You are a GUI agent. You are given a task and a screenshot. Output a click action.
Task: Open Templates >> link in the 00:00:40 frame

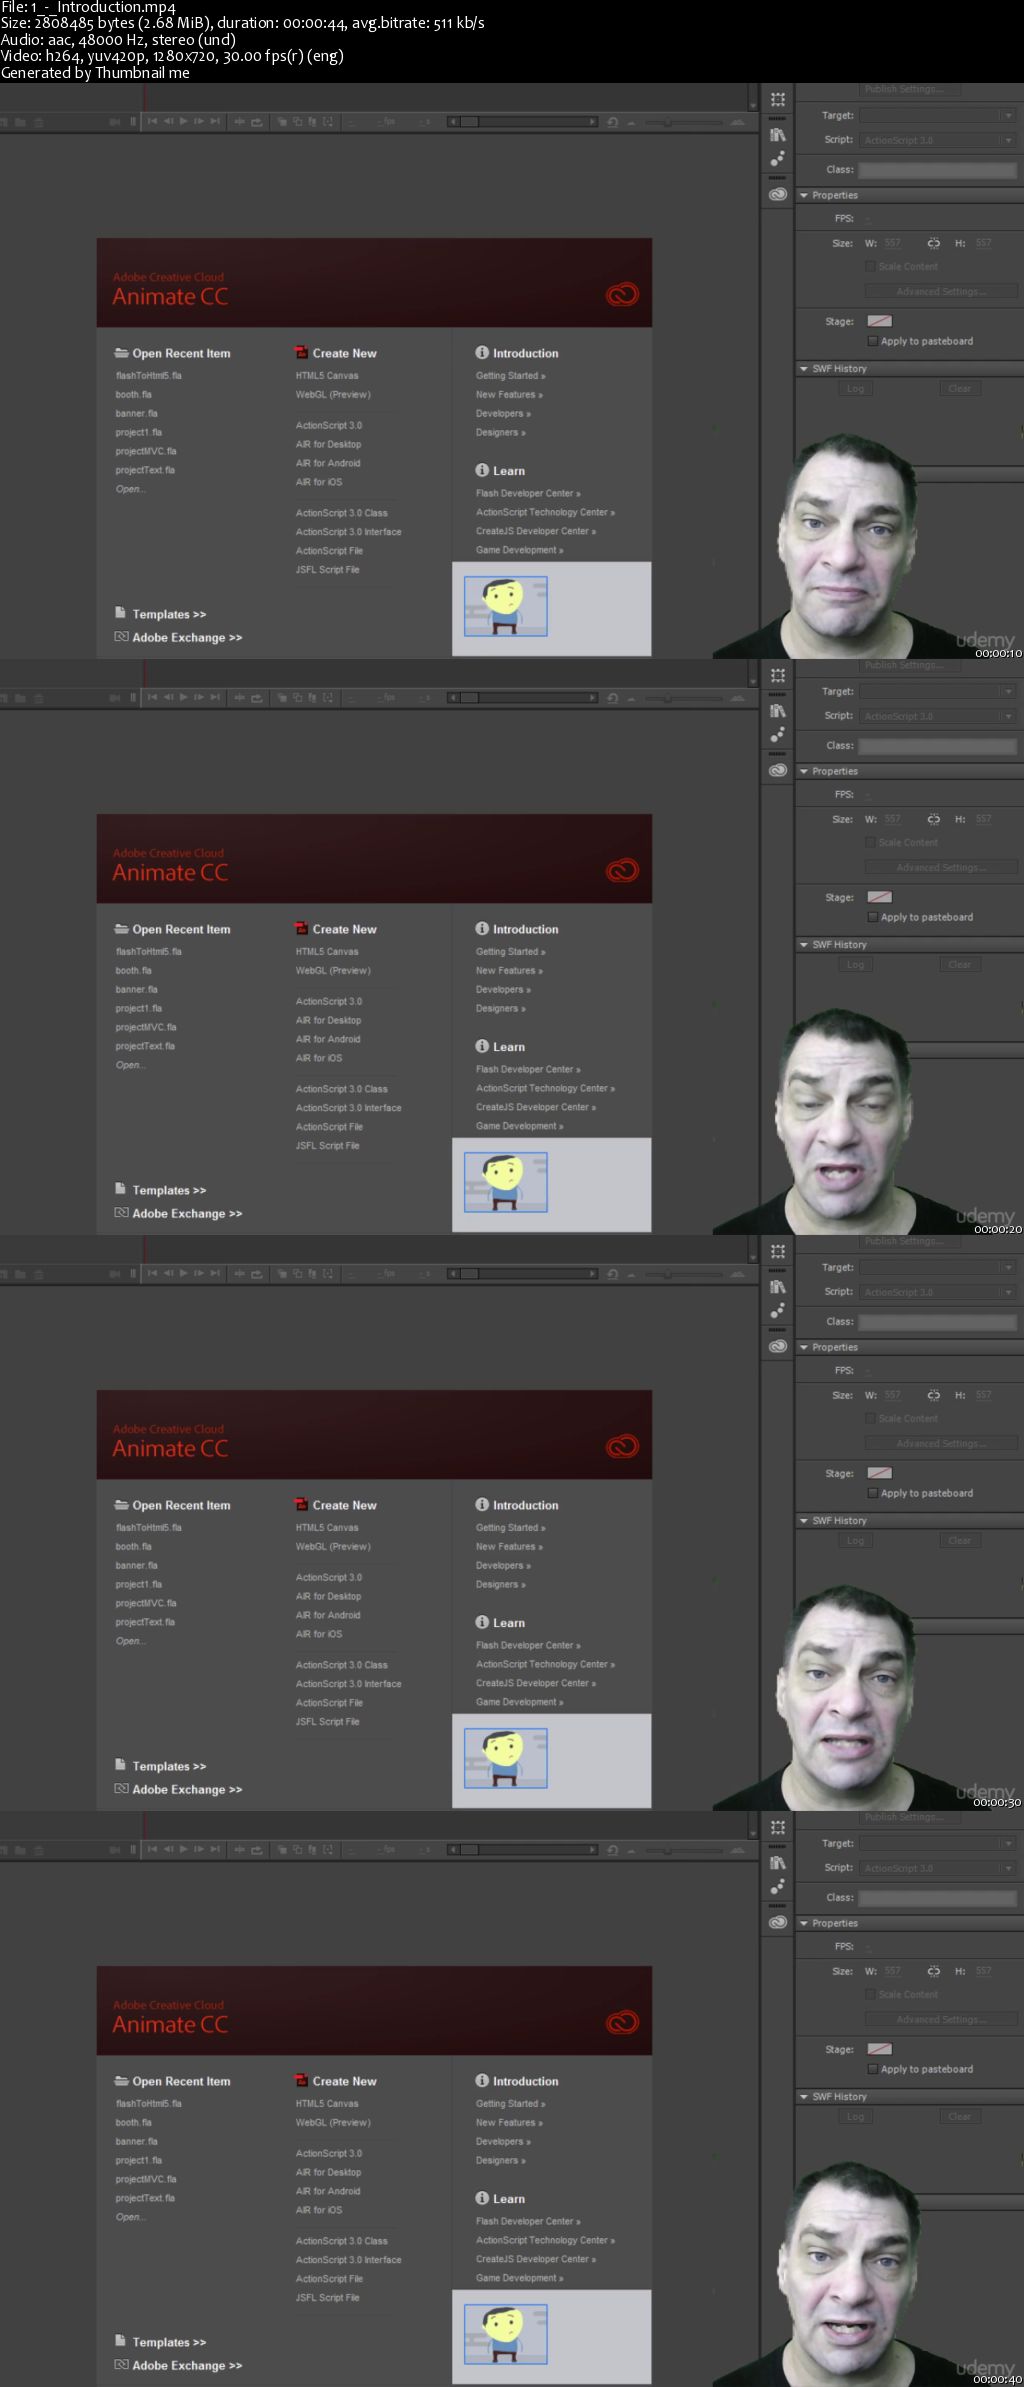[x=169, y=2342]
